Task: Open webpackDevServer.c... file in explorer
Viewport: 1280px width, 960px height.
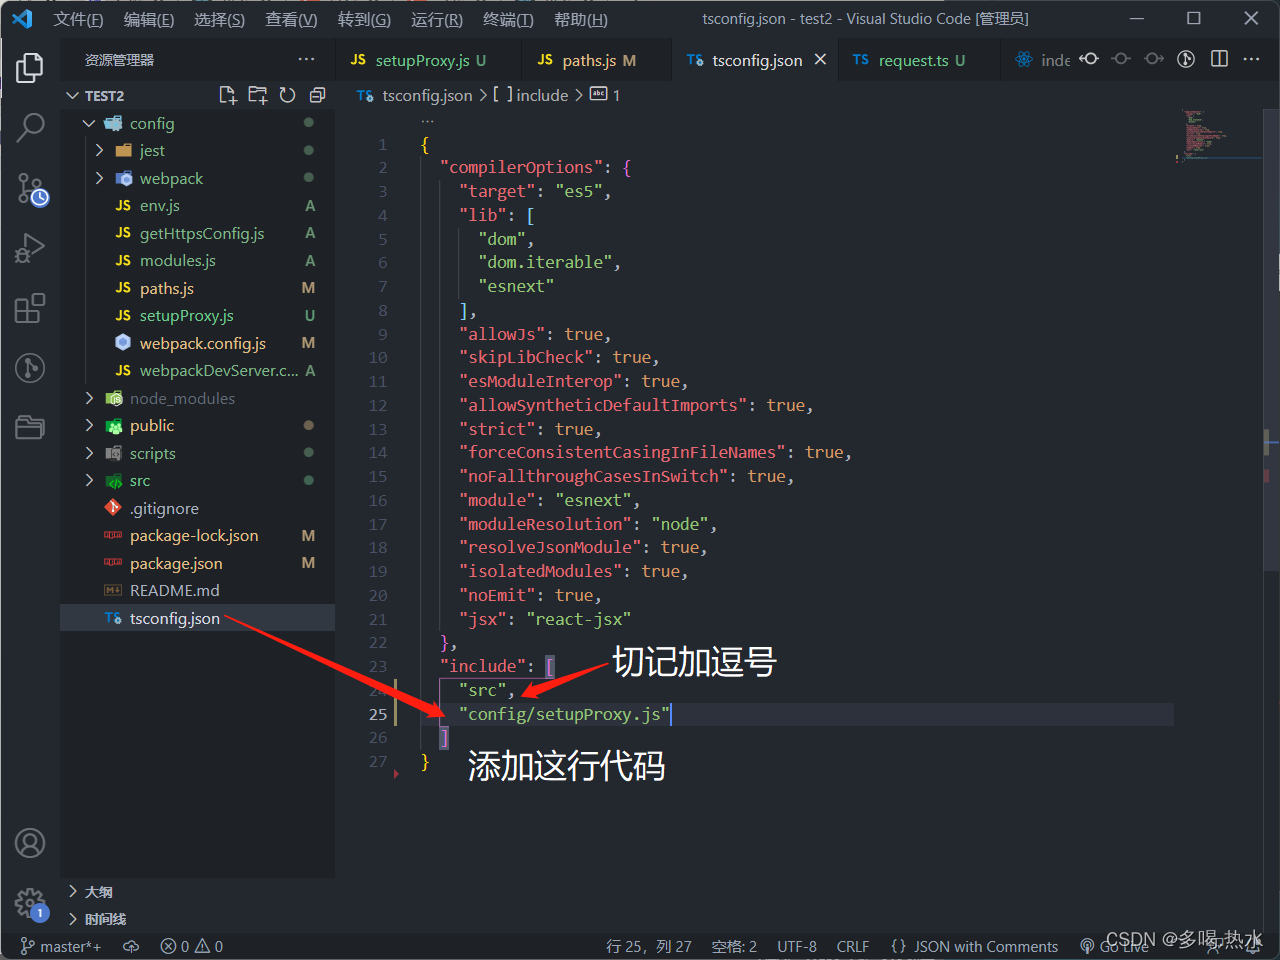Action: pos(198,370)
